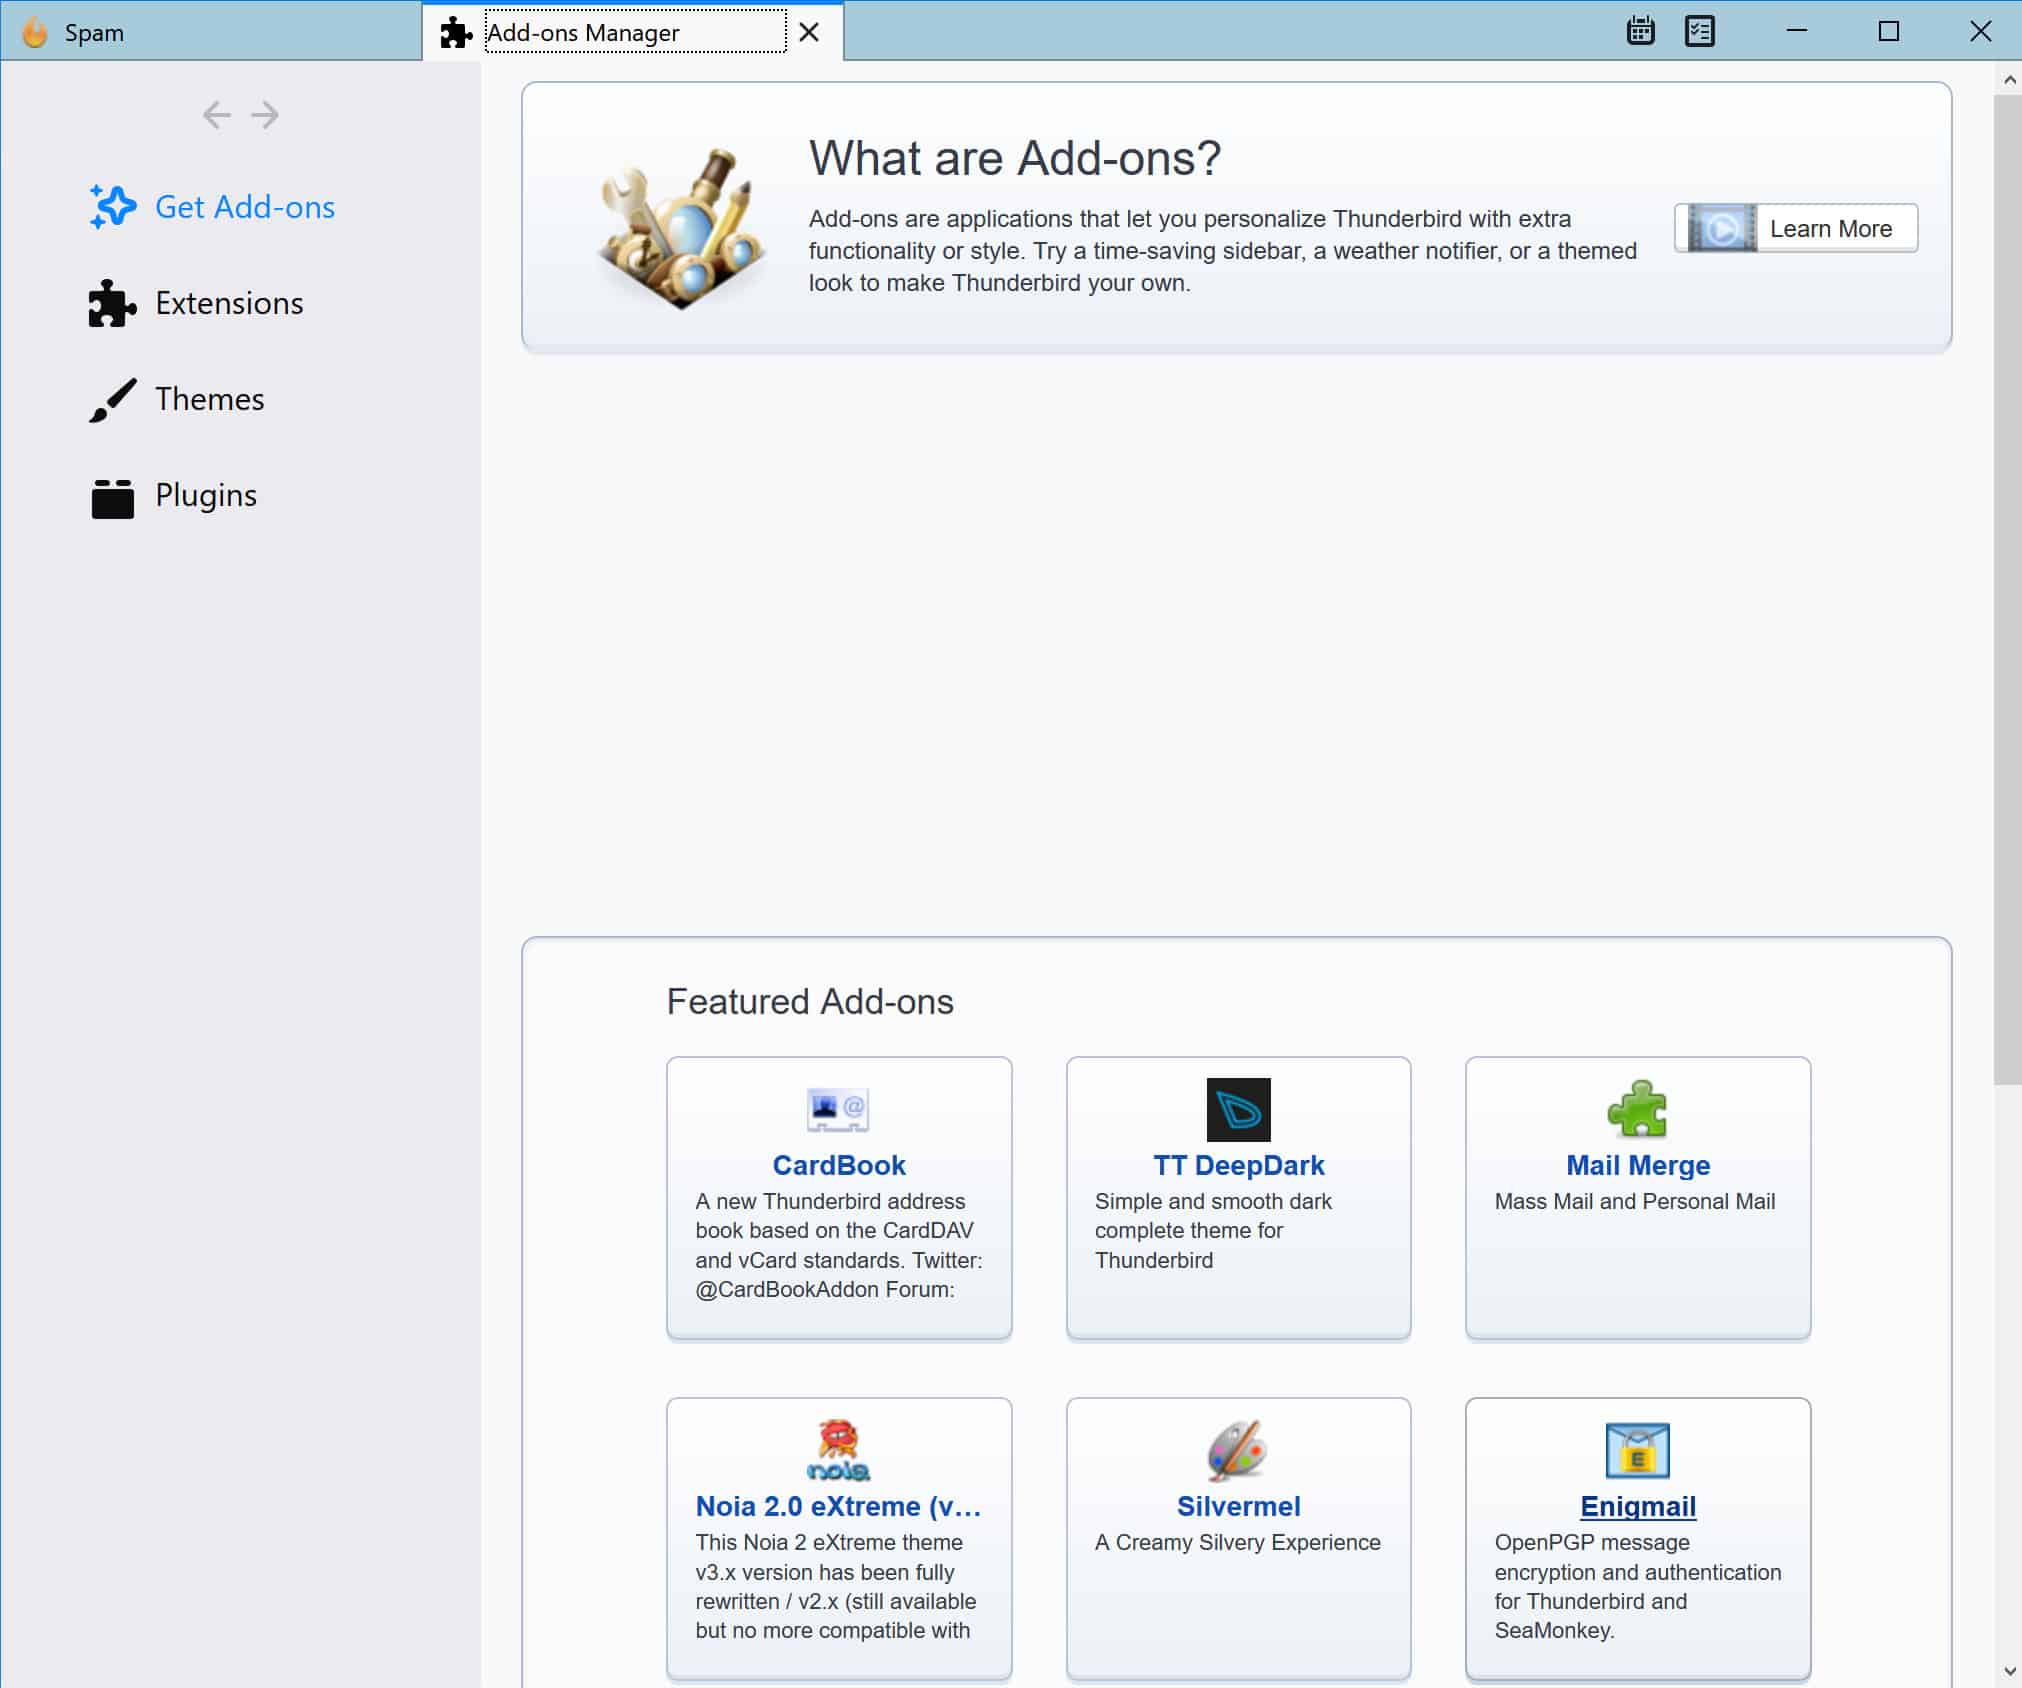The width and height of the screenshot is (2022, 1688).
Task: Click the Get Add-ons sparkle icon
Action: tap(112, 207)
